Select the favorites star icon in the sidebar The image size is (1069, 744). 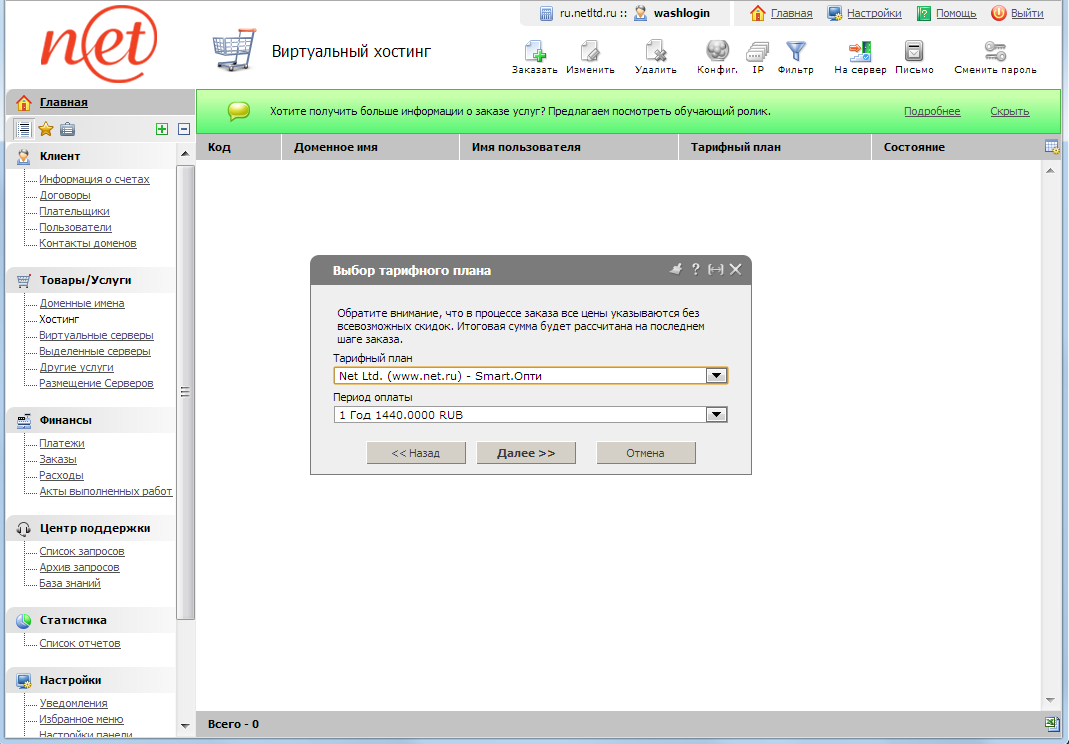pos(44,128)
